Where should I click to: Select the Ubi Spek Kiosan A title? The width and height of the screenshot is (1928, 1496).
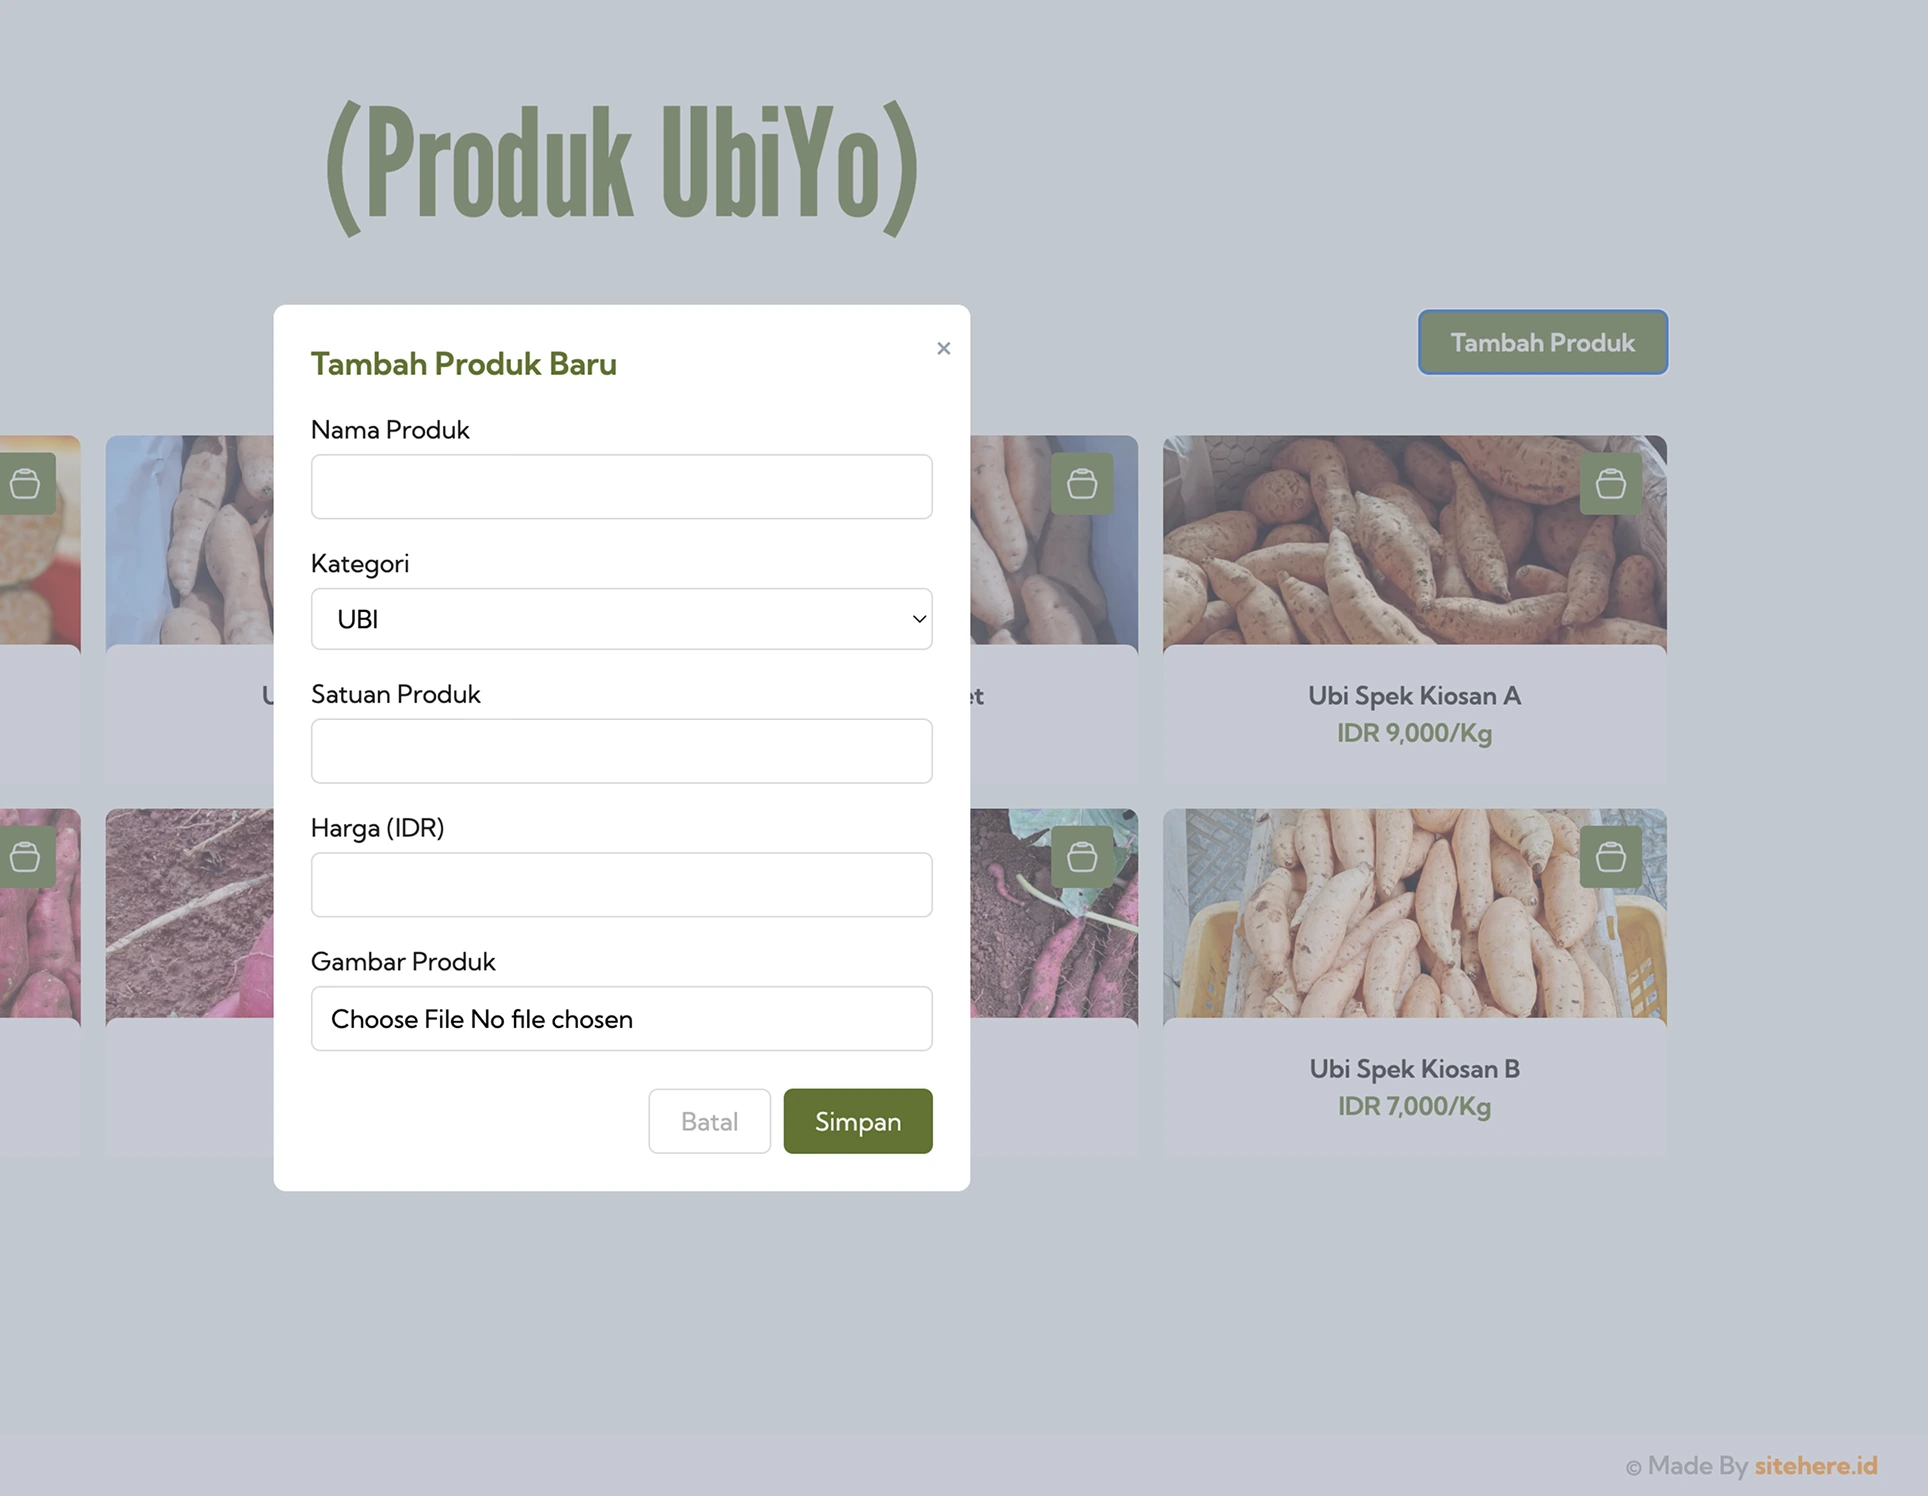pyautogui.click(x=1414, y=695)
